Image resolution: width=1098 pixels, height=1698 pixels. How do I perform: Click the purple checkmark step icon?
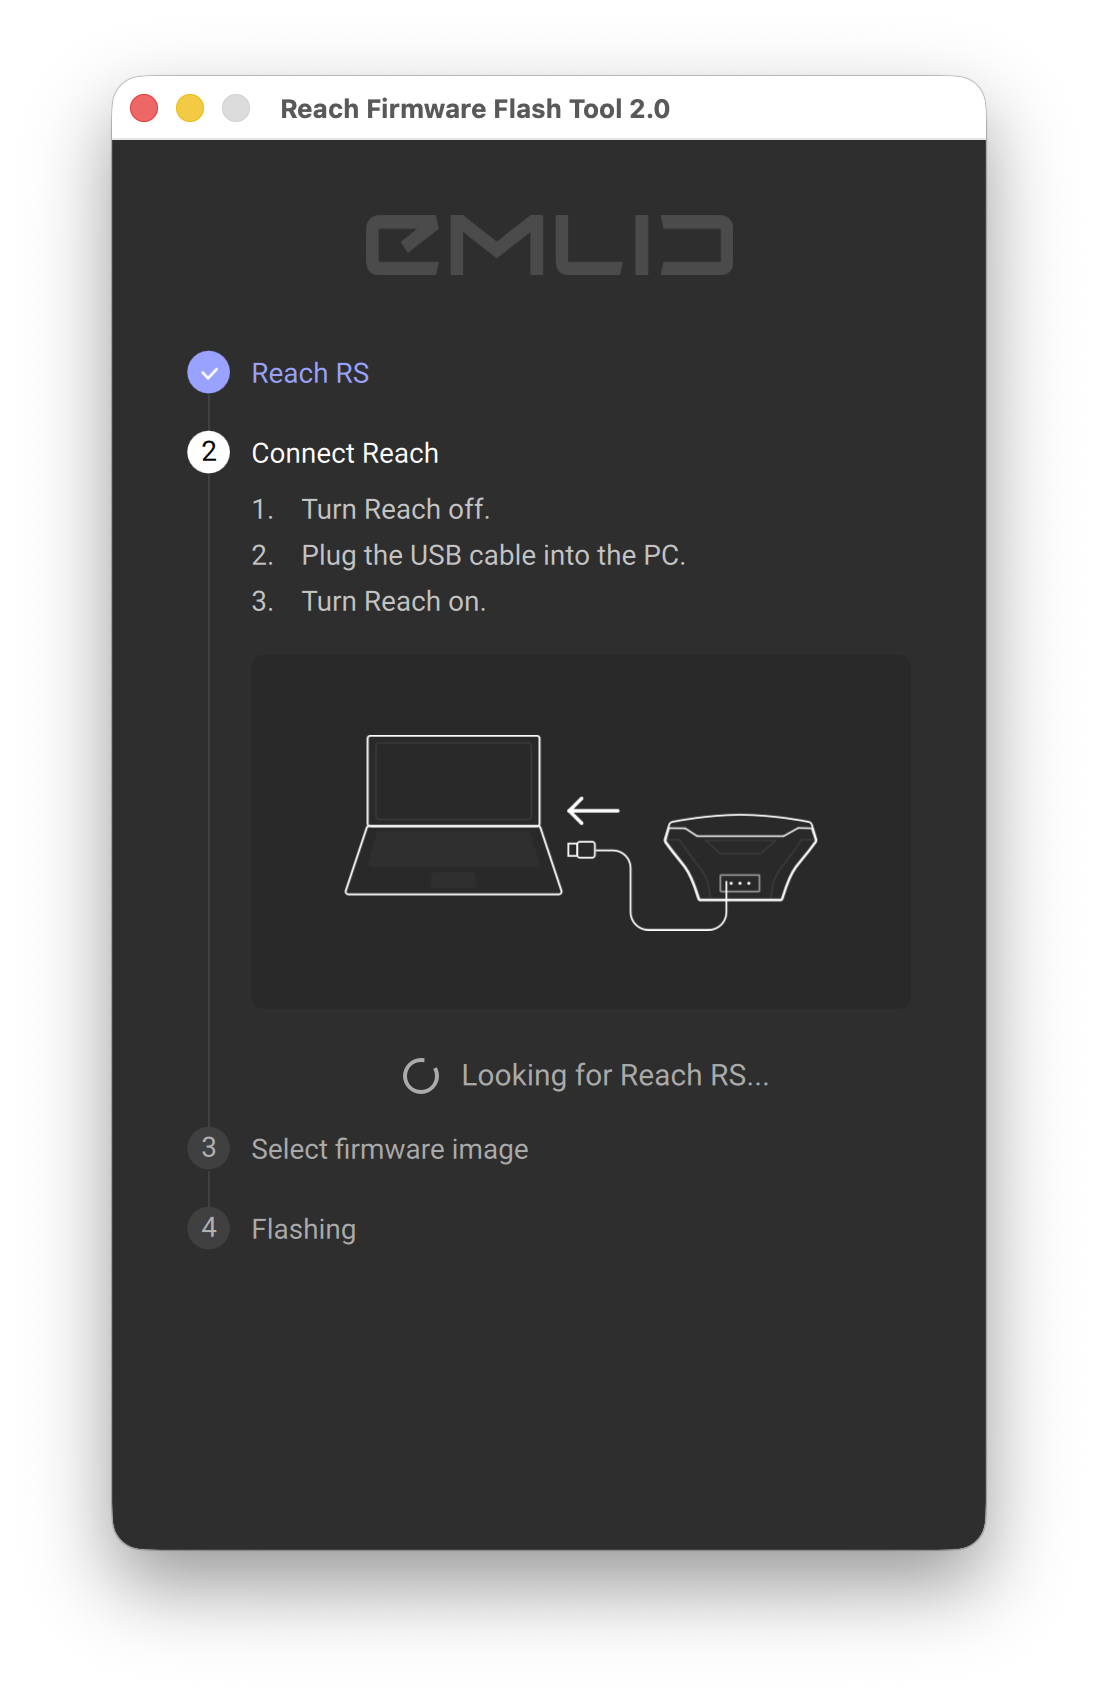[x=208, y=373]
